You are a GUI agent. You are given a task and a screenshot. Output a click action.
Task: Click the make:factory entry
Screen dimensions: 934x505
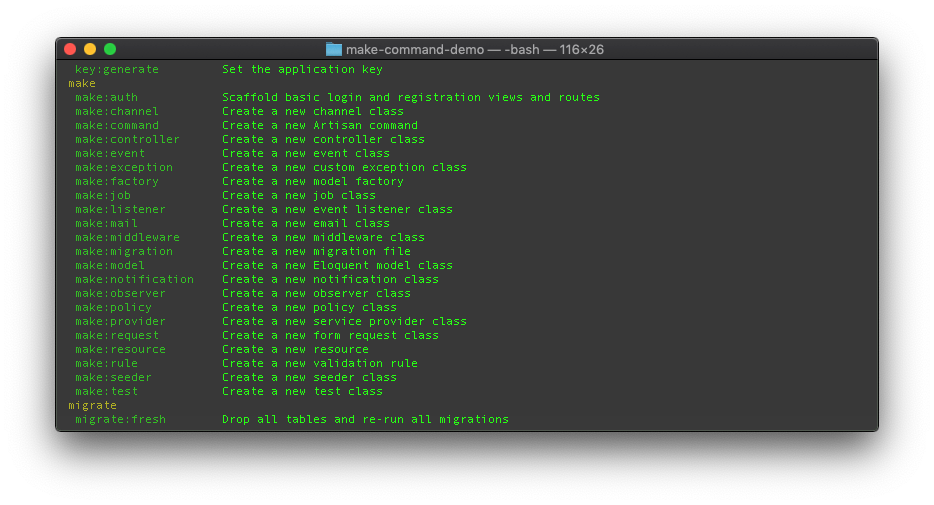pyautogui.click(x=117, y=181)
